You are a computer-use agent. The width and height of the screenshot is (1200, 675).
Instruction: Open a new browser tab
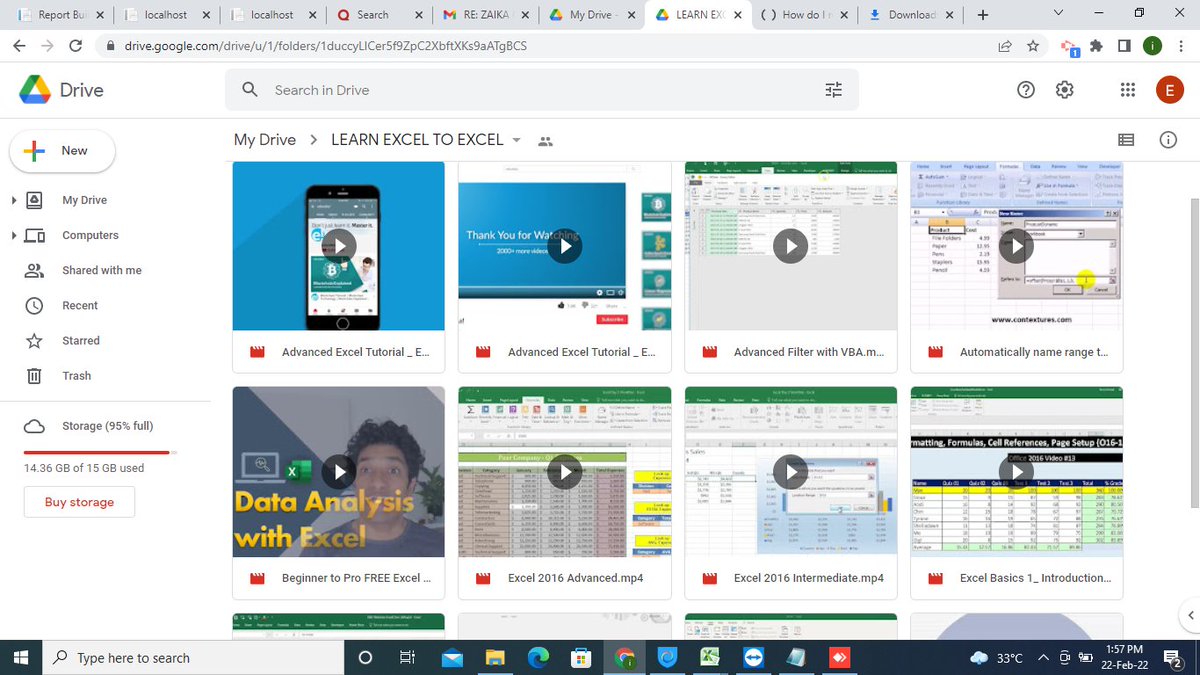pos(983,15)
